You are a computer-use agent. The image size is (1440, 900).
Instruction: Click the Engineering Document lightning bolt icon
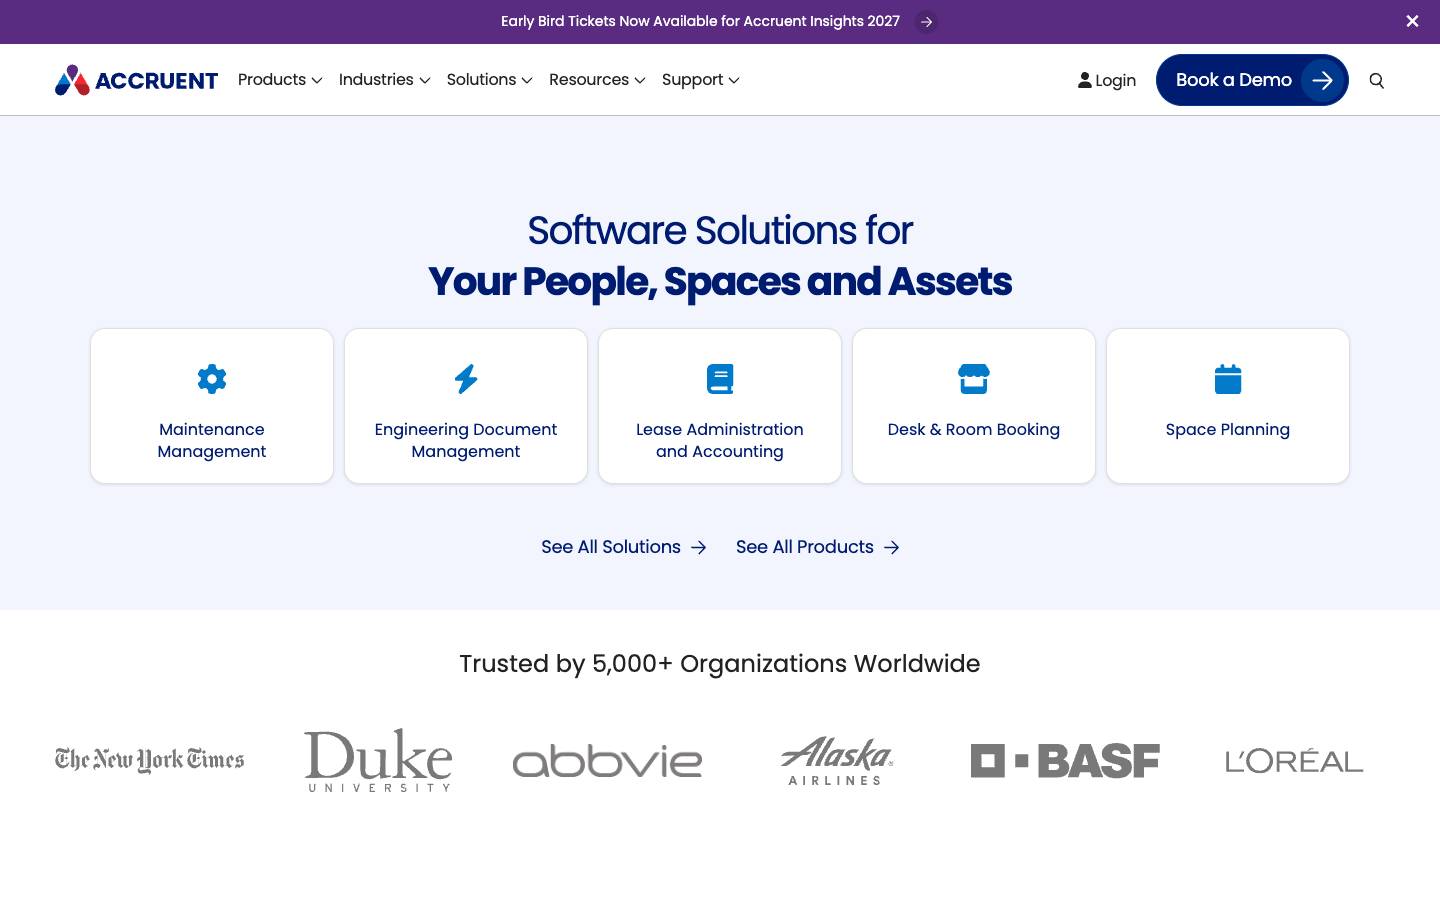(x=466, y=379)
